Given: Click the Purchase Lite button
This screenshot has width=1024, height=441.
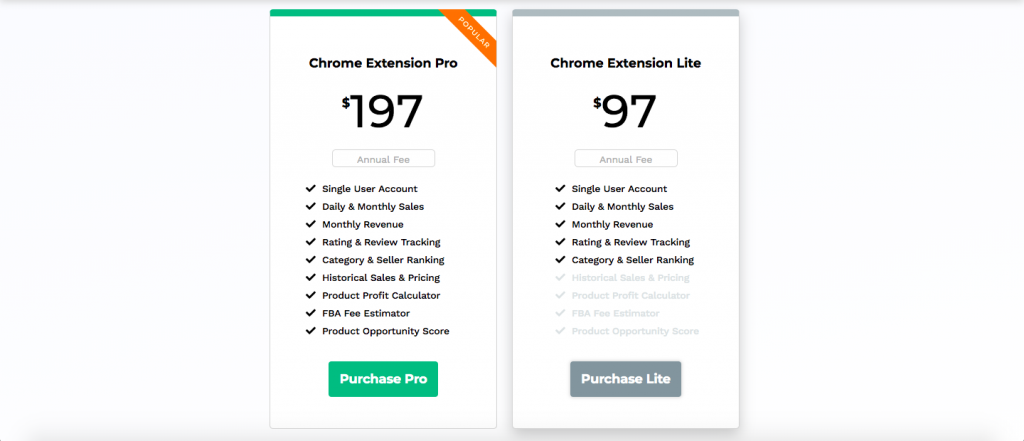Looking at the screenshot, I should click(x=625, y=379).
